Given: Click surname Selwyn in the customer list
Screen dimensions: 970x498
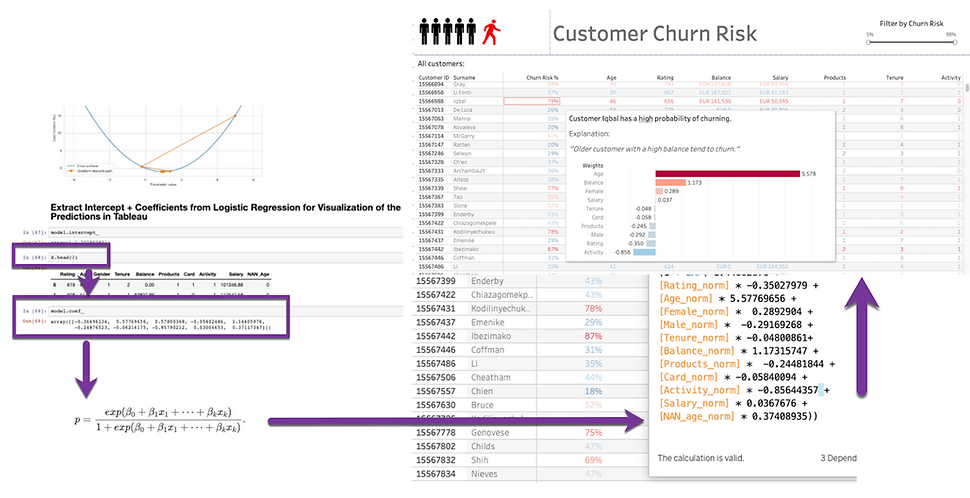Looking at the screenshot, I should (x=462, y=153).
